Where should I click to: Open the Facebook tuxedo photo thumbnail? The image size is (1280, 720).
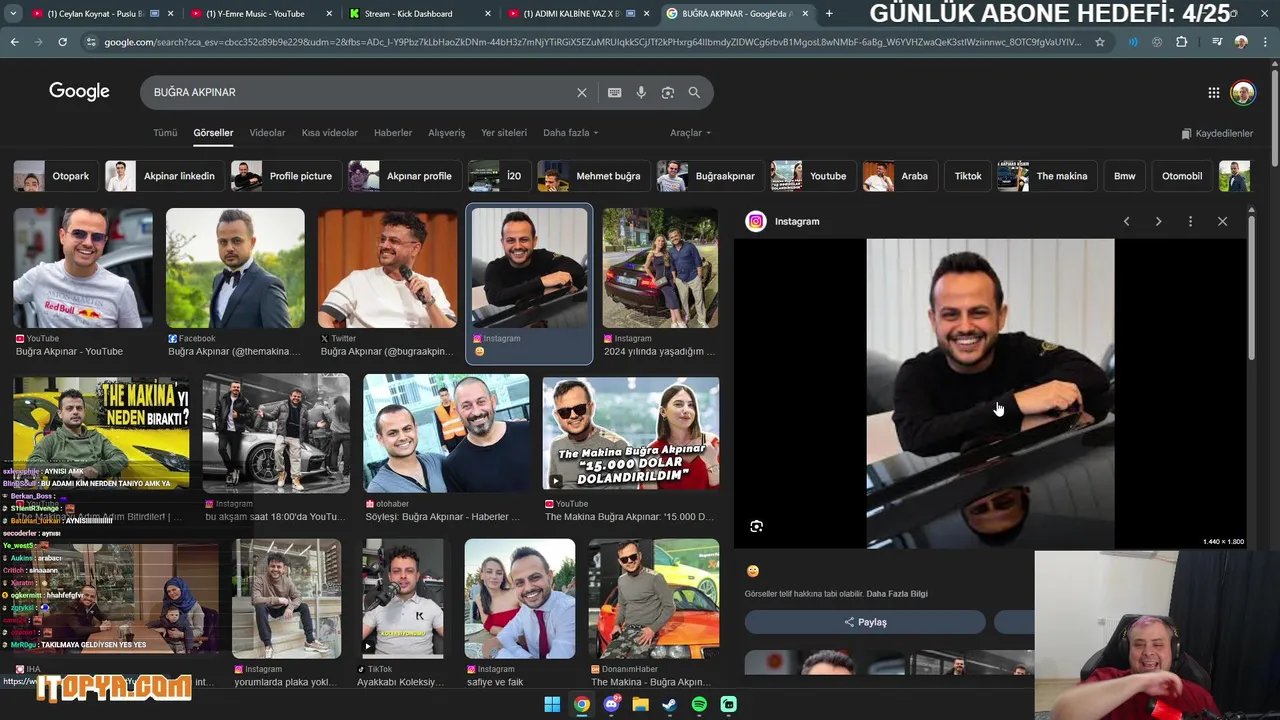(x=235, y=268)
